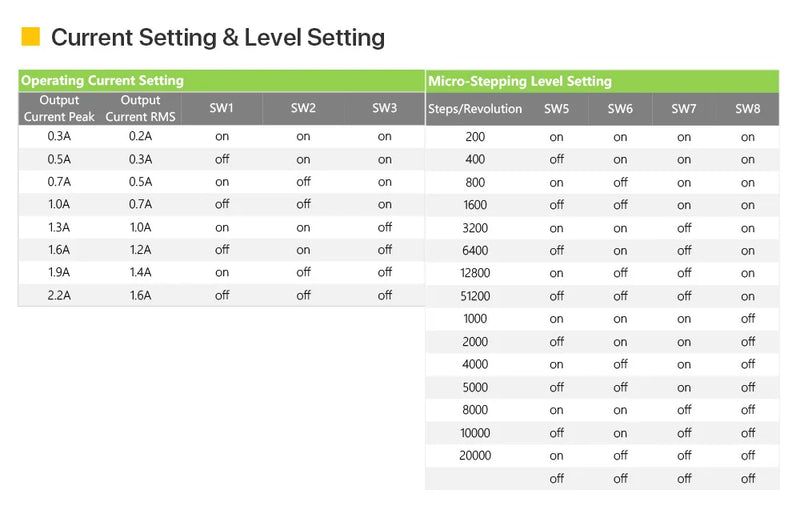Click the Steps/Revolution column header
The width and height of the screenshot is (800, 514).
pyautogui.click(x=475, y=109)
